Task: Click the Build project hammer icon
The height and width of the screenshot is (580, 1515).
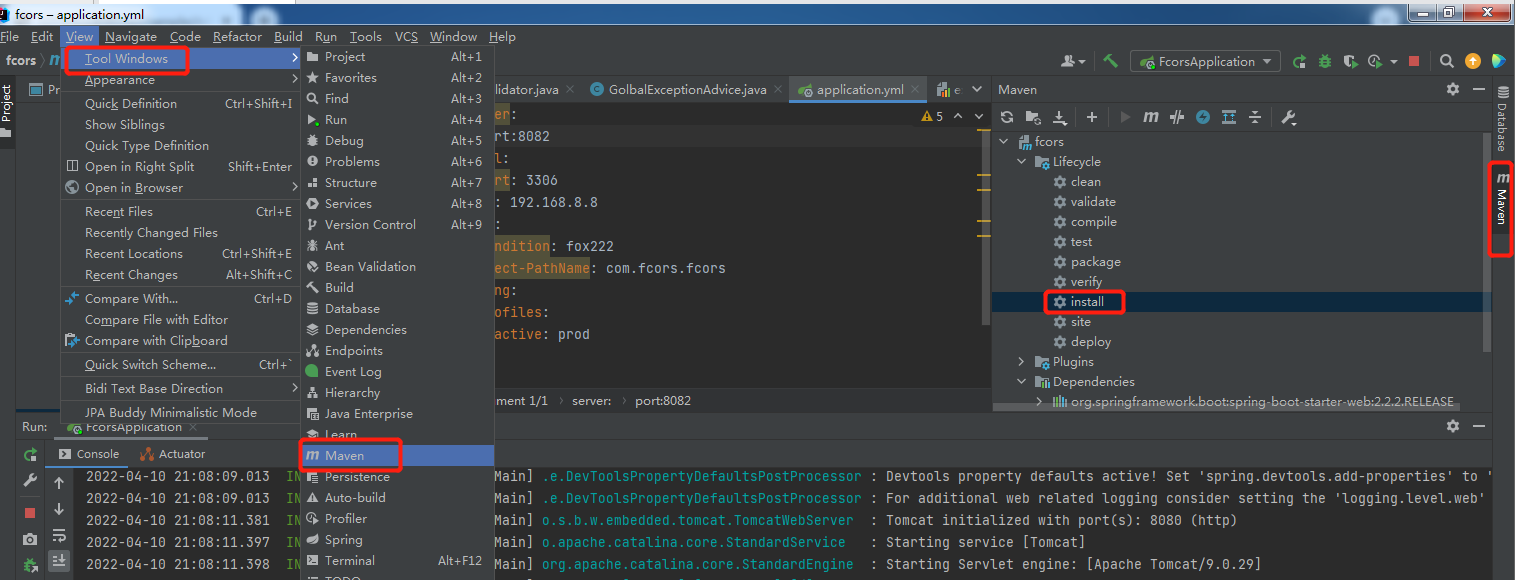Action: 1110,61
